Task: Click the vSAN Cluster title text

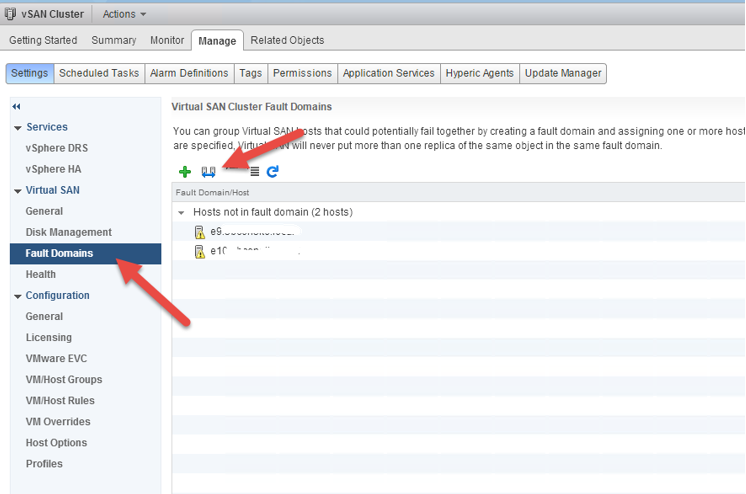Action: point(52,14)
